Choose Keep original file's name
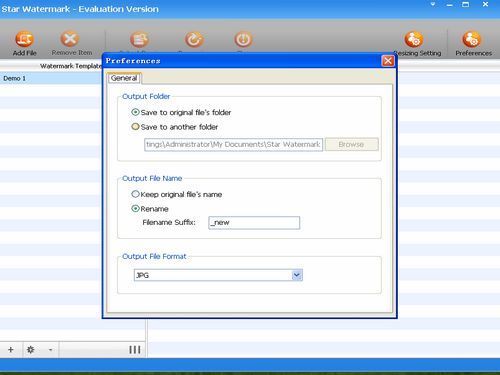The width and height of the screenshot is (500, 375). (177, 194)
